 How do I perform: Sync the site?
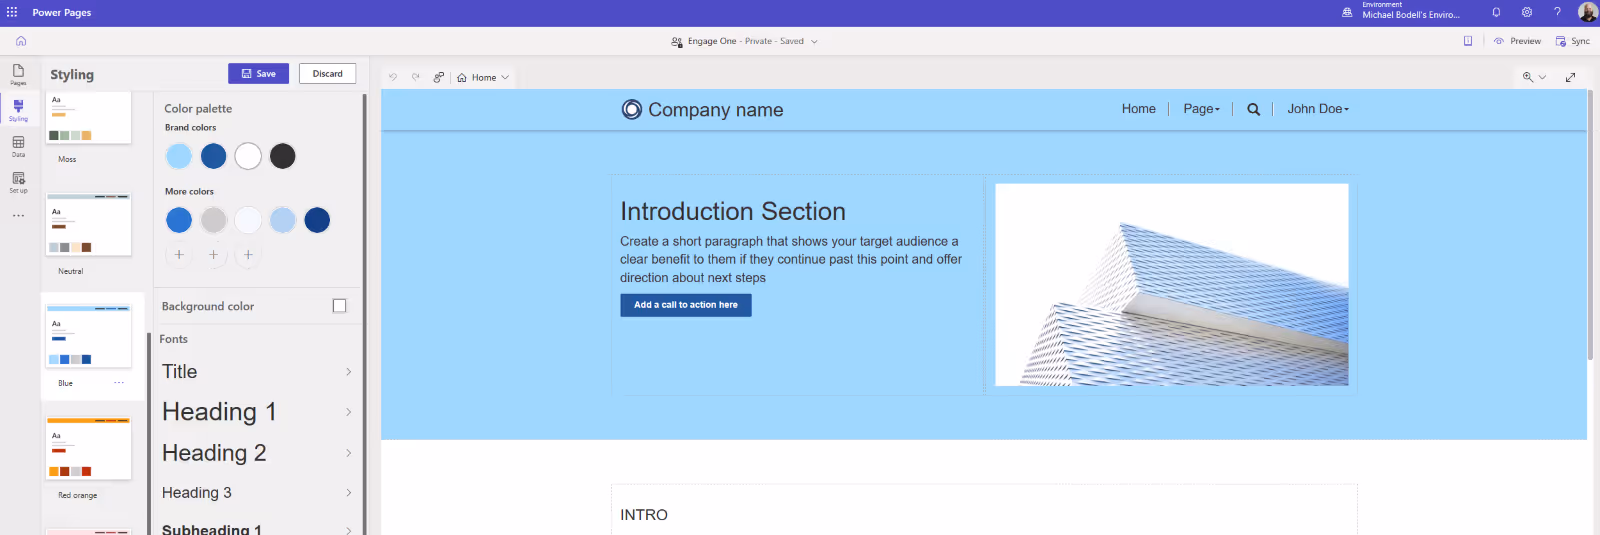point(1573,41)
